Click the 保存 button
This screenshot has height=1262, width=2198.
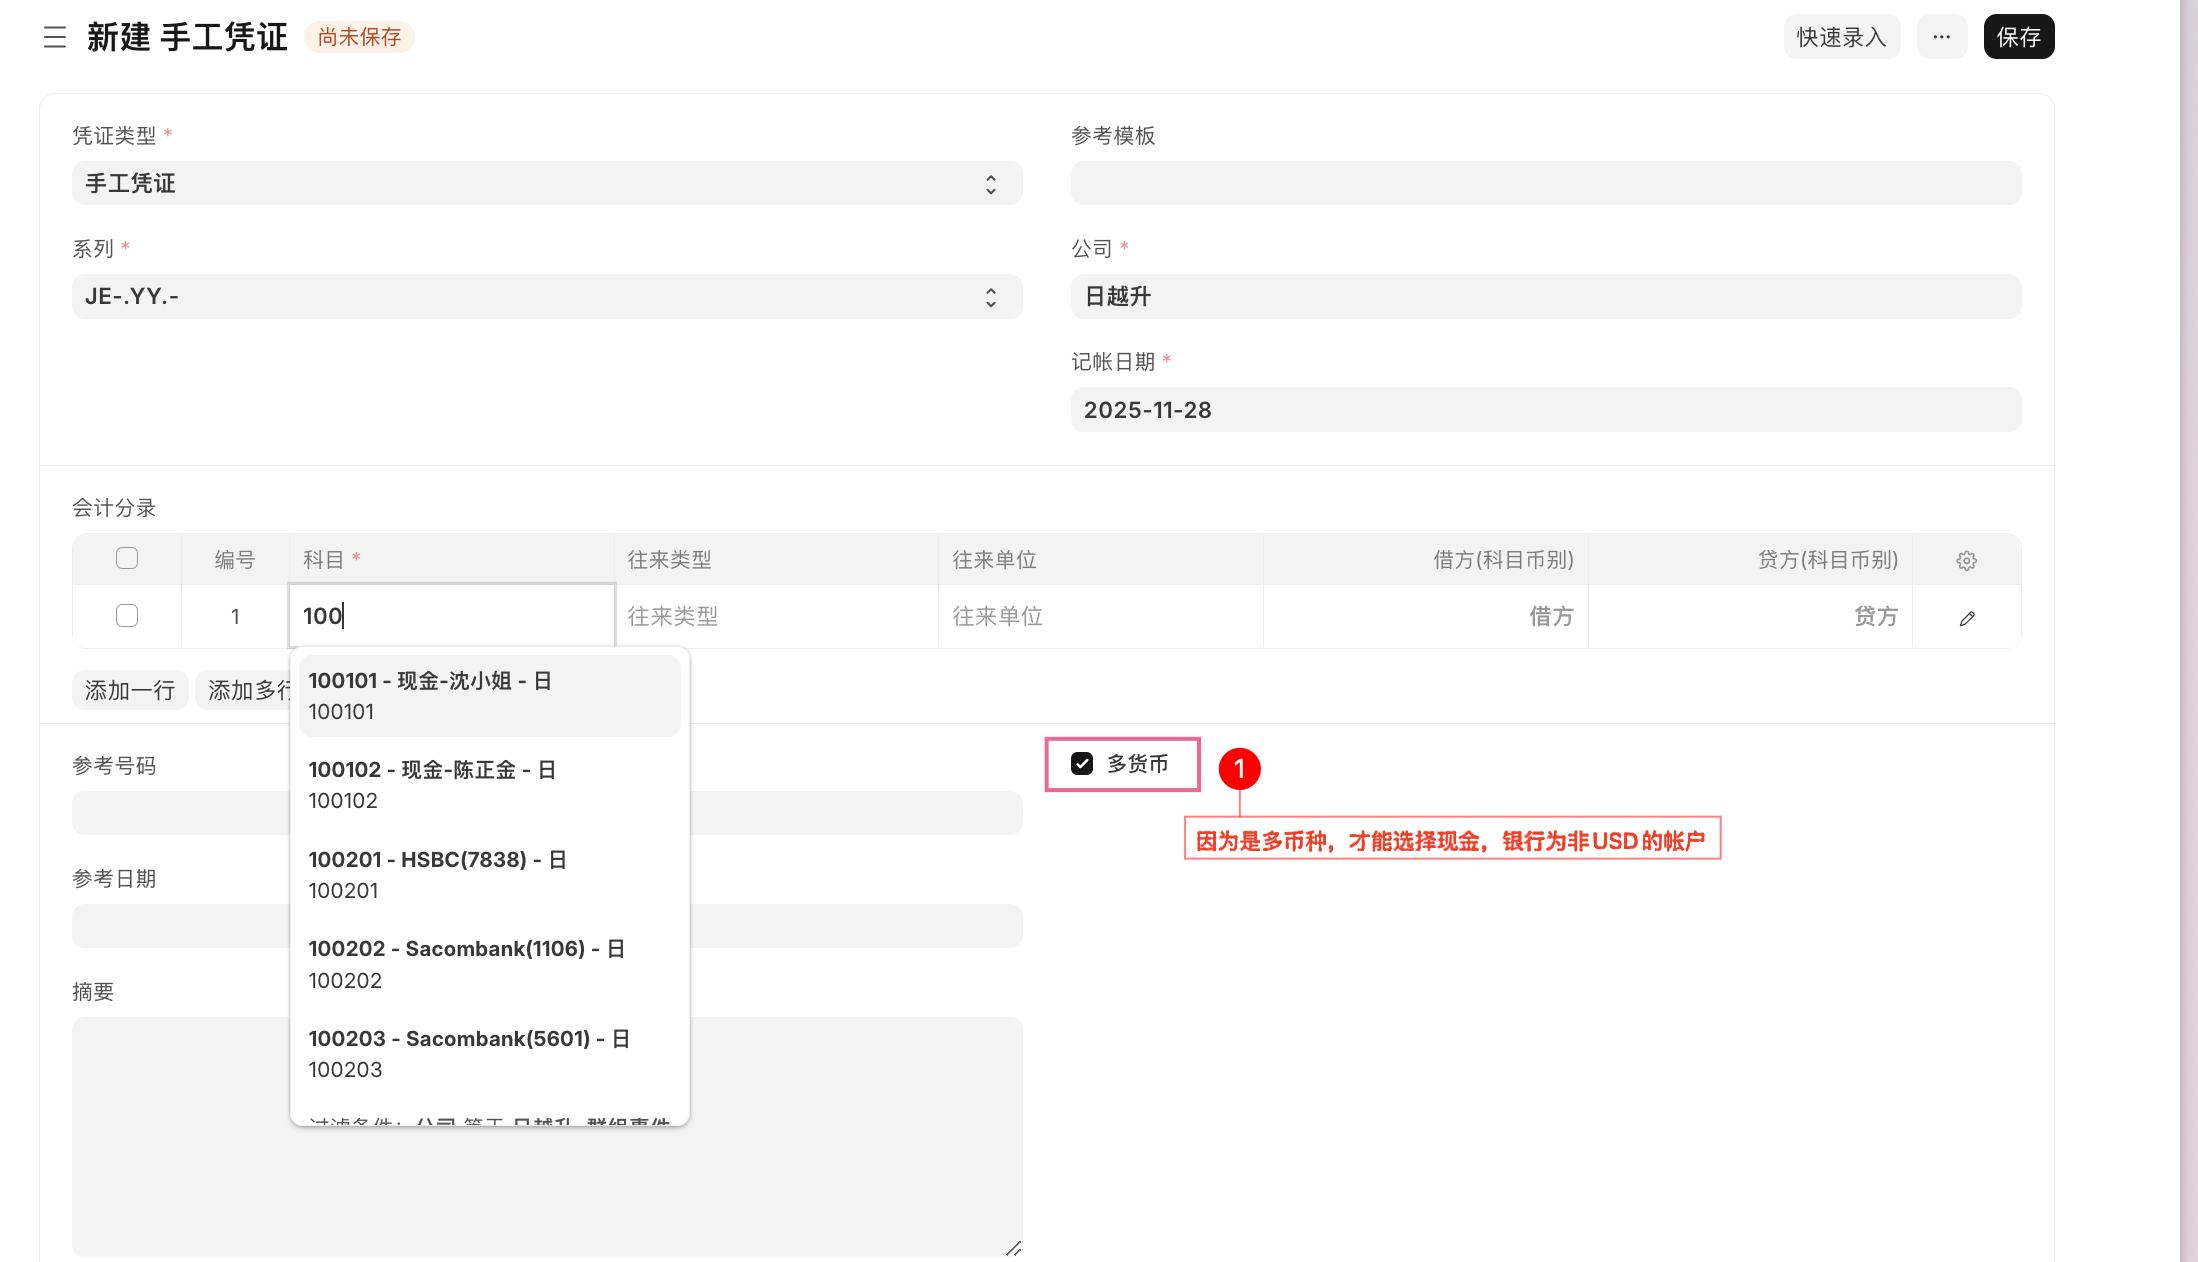click(2018, 37)
